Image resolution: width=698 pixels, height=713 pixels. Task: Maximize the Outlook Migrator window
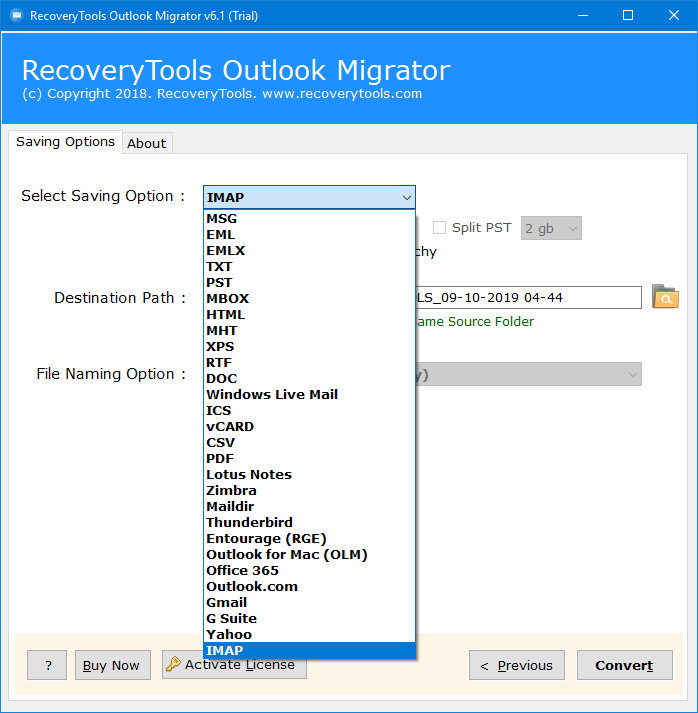point(628,15)
